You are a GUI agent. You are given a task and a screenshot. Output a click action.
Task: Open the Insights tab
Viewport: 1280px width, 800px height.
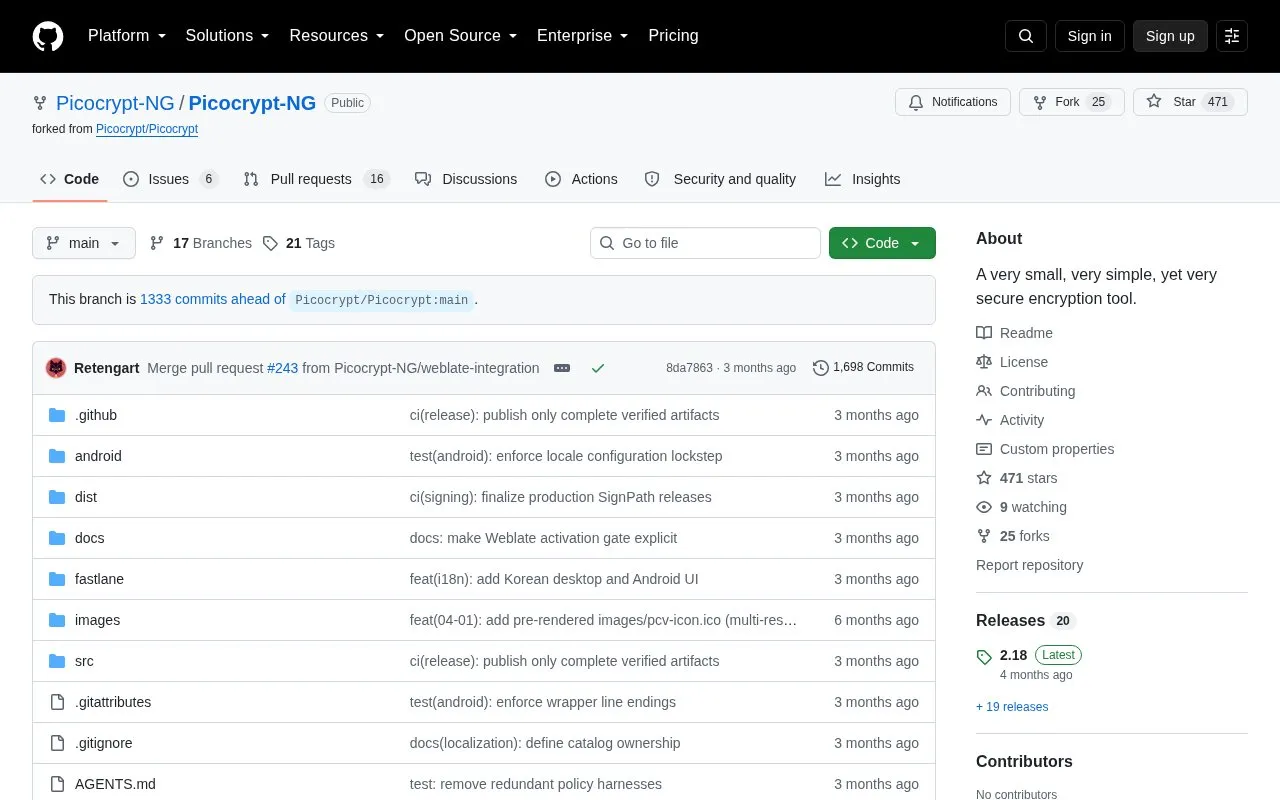click(x=862, y=179)
